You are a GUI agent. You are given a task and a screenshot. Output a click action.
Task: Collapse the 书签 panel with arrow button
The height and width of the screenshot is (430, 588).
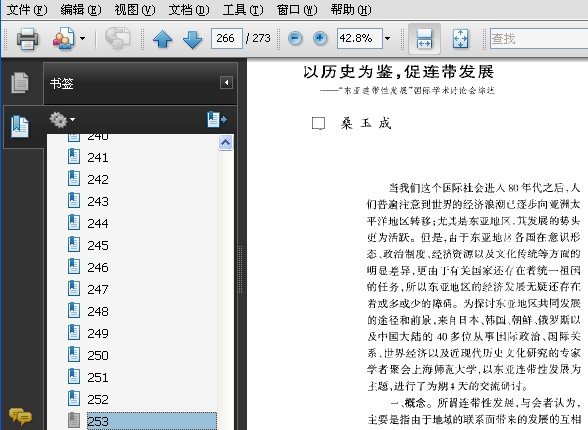226,82
